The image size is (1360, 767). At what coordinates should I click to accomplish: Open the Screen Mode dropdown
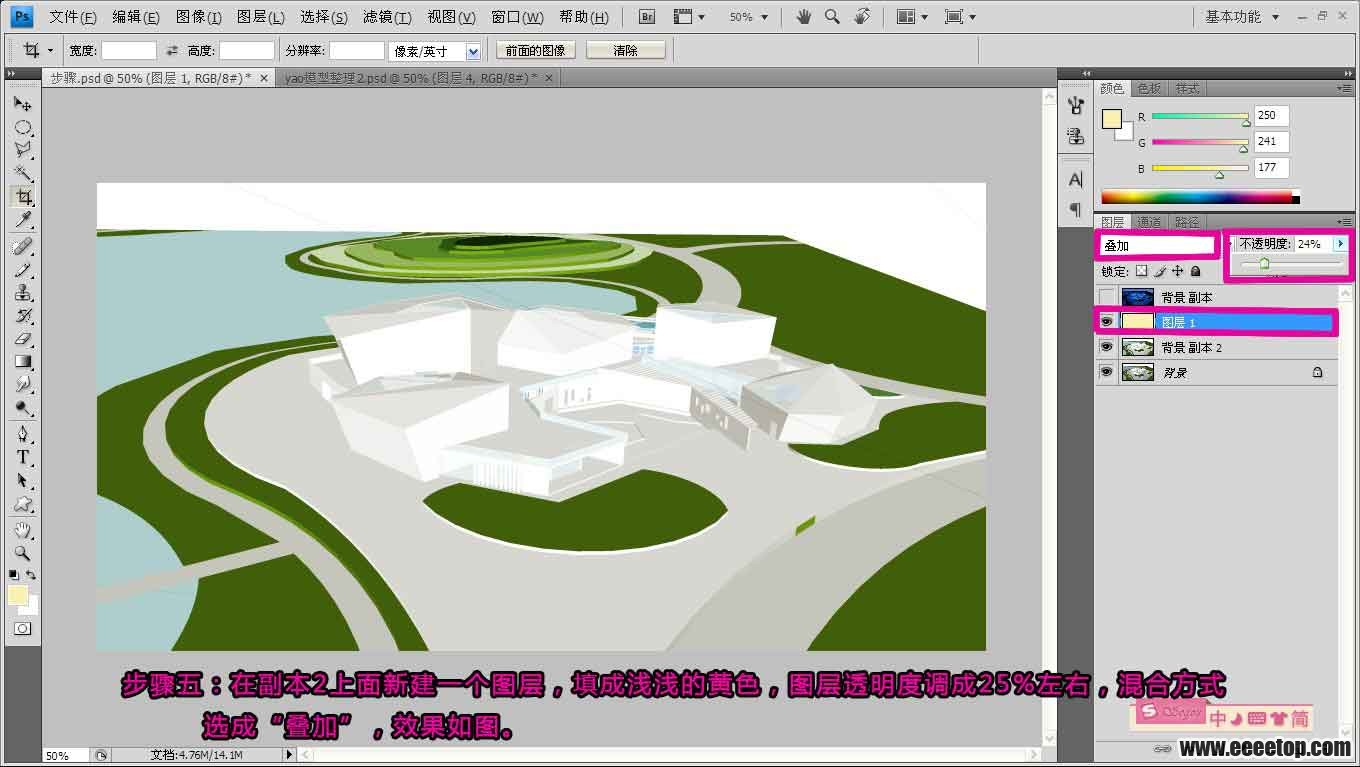[960, 17]
